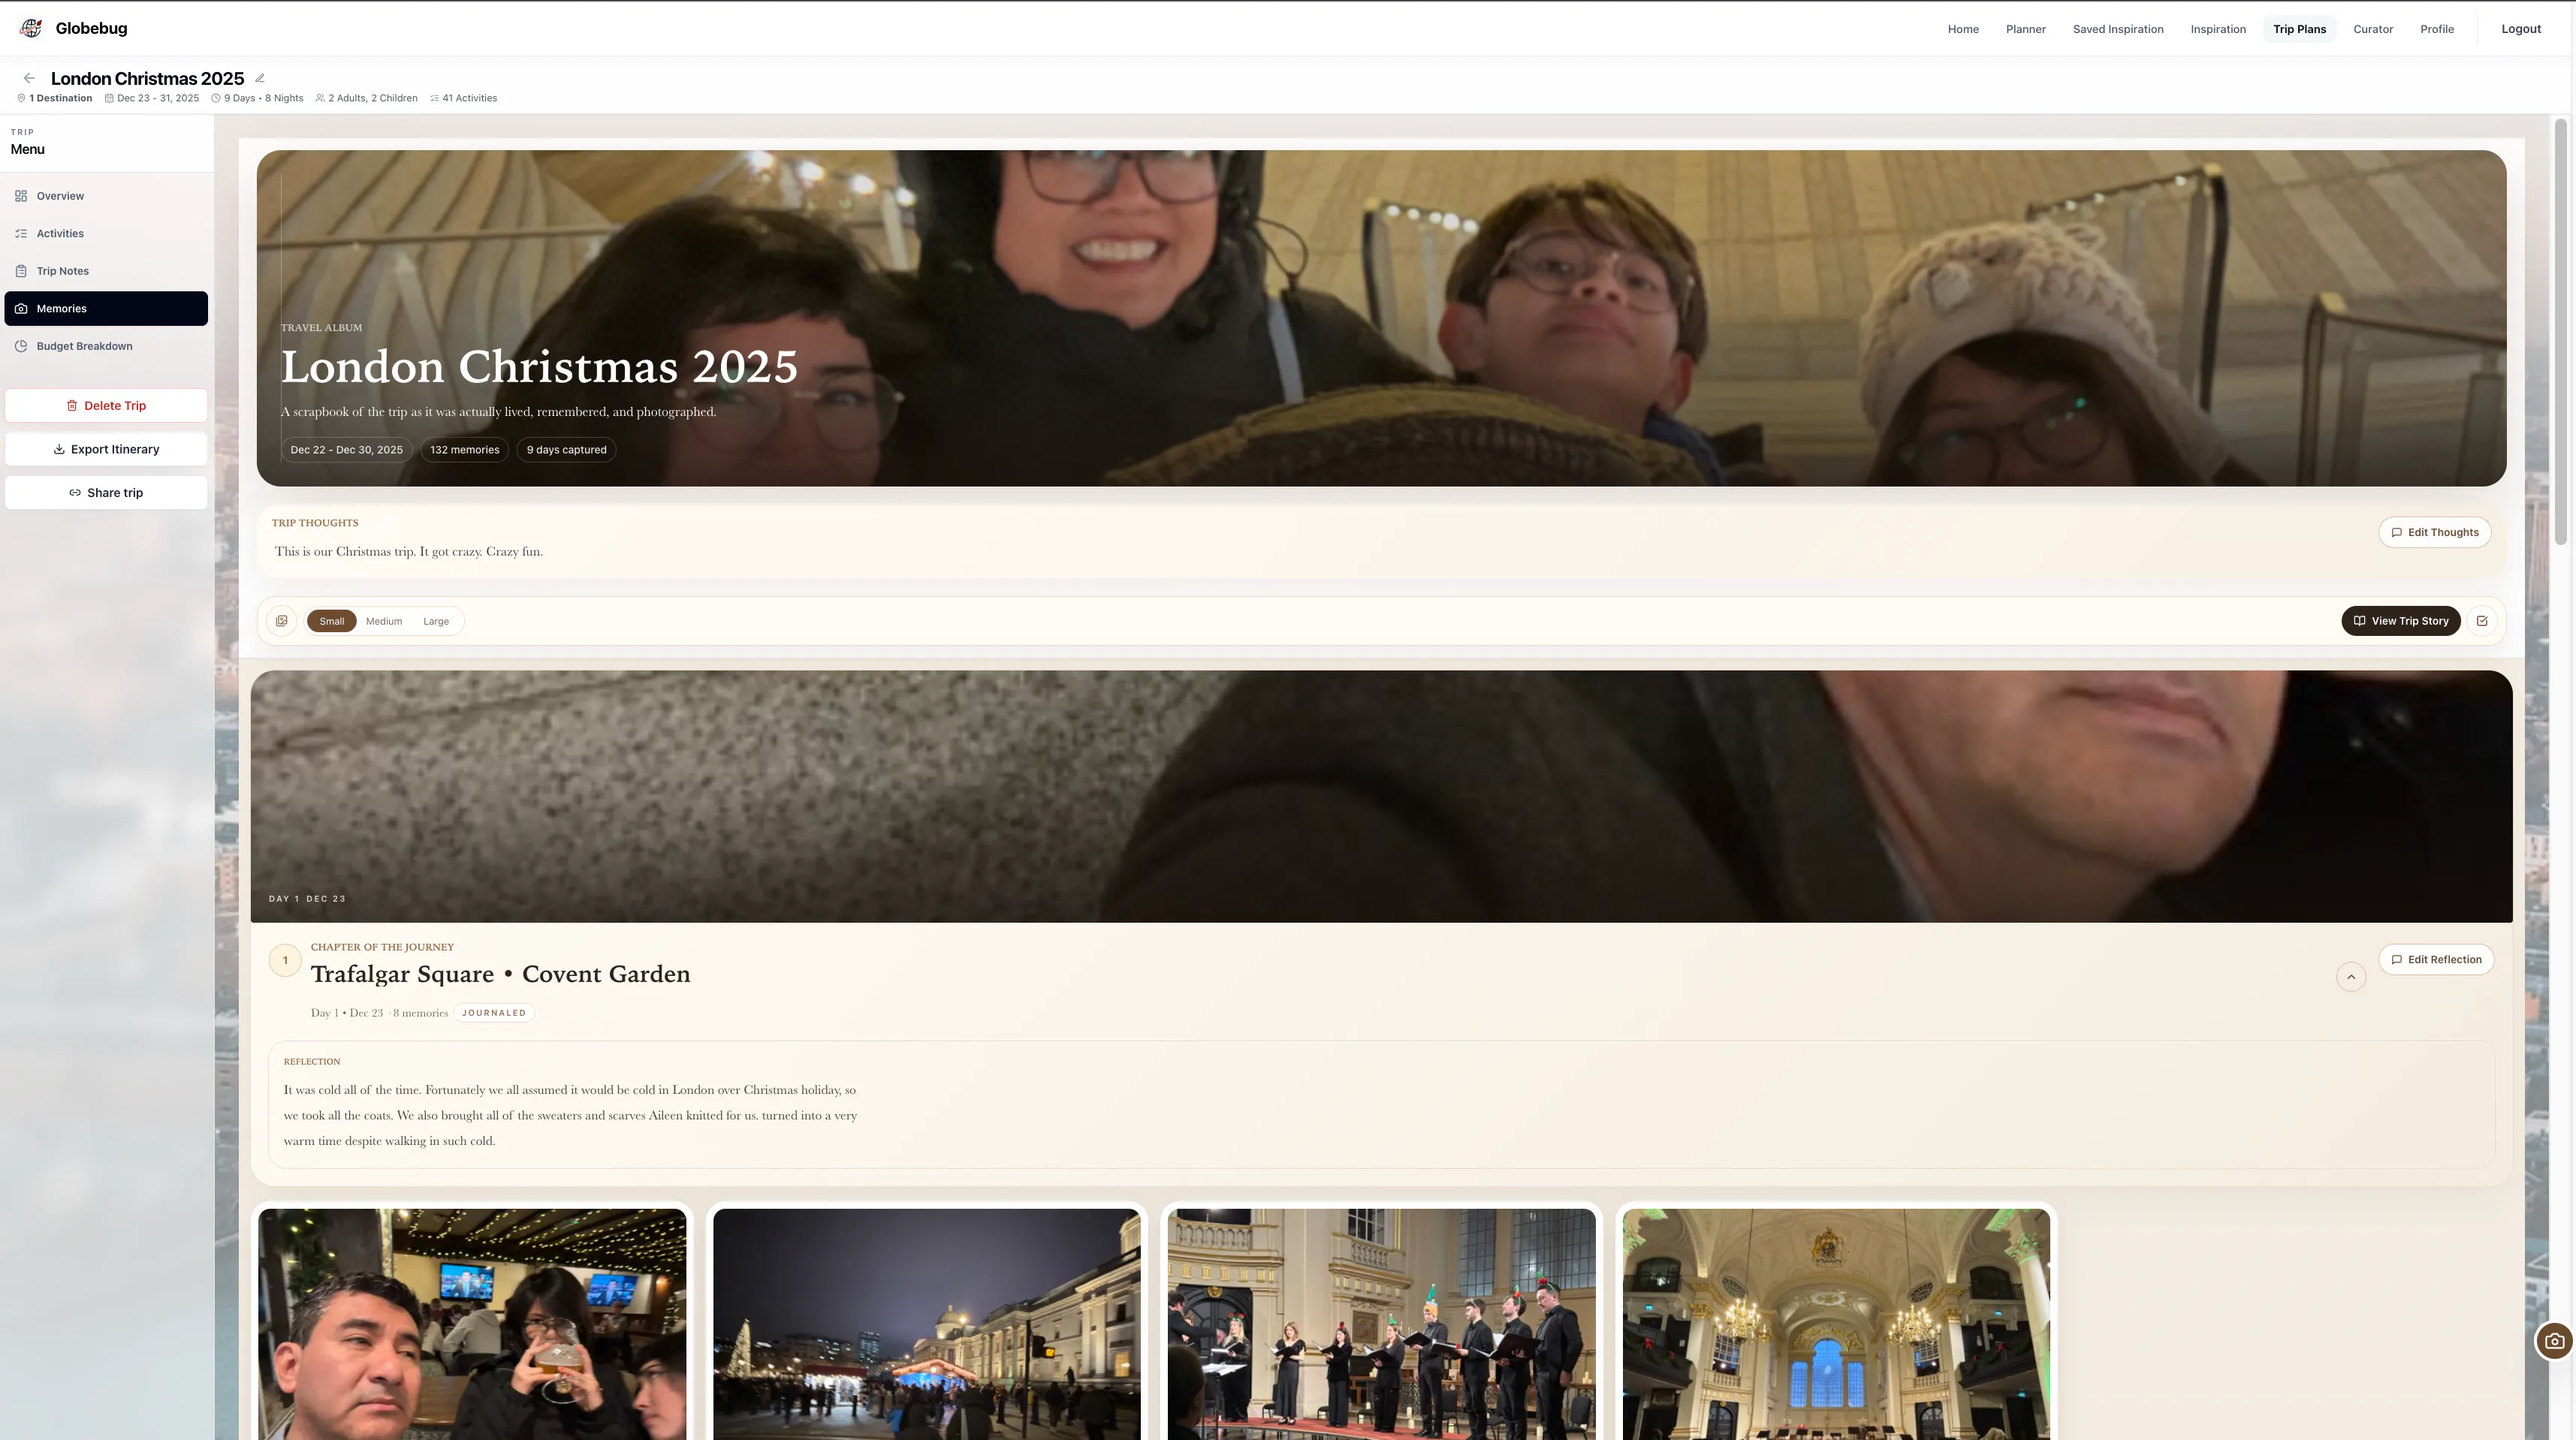Screen dimensions: 2576x1440
Task: Click the Dec 22 - Dec 30, 2025 pill
Action: pos(346,450)
